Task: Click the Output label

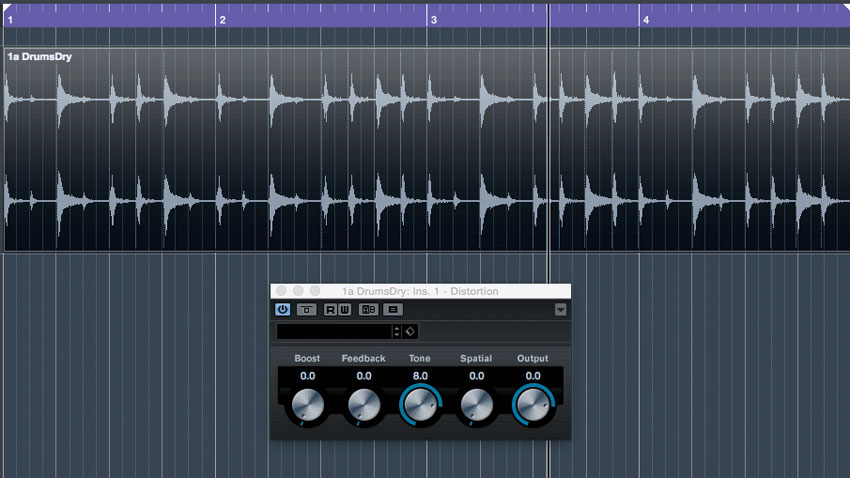Action: [532, 358]
